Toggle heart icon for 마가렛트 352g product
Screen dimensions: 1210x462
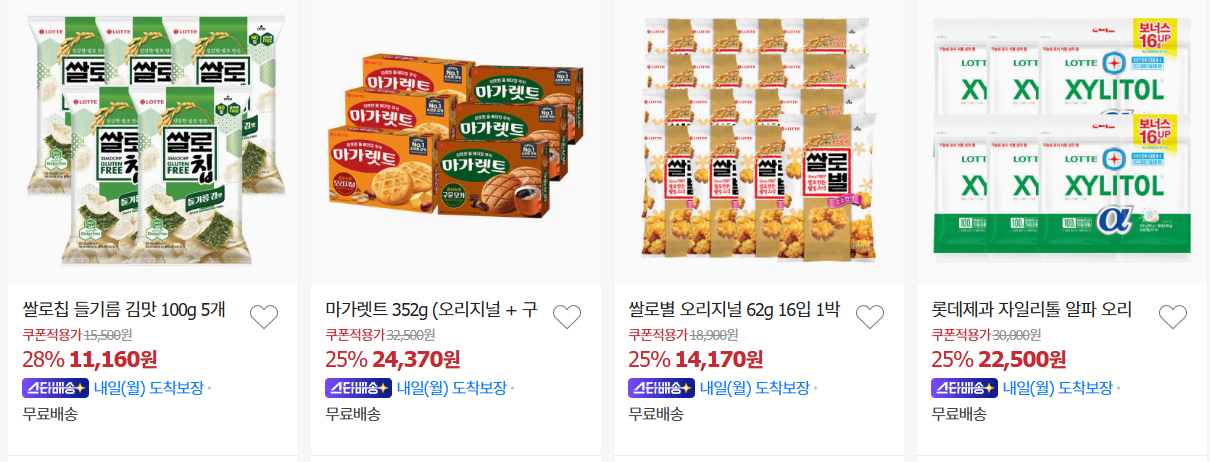pos(567,317)
